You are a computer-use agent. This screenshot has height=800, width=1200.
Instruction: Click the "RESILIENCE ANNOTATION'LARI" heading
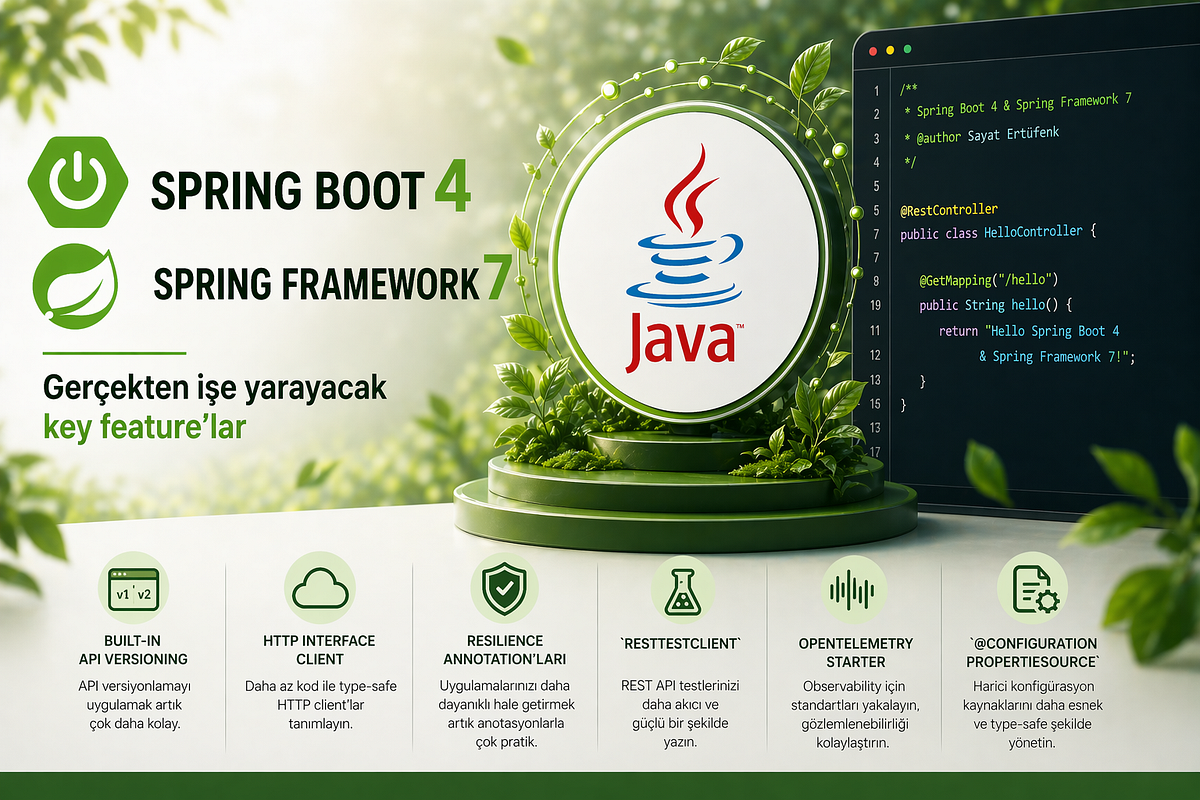(504, 650)
